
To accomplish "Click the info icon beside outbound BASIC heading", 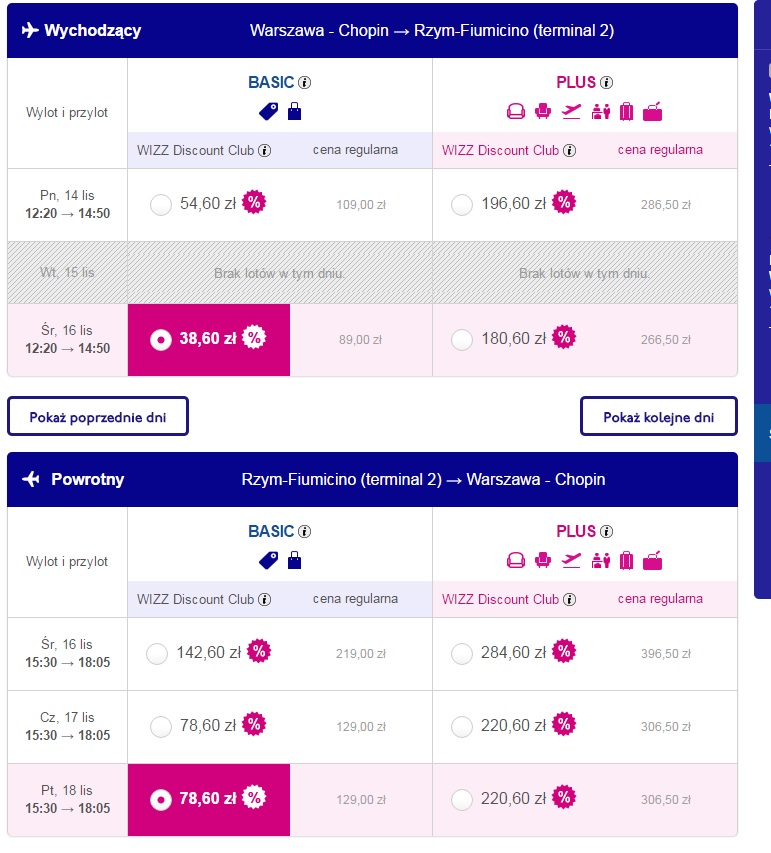I will tap(305, 83).
